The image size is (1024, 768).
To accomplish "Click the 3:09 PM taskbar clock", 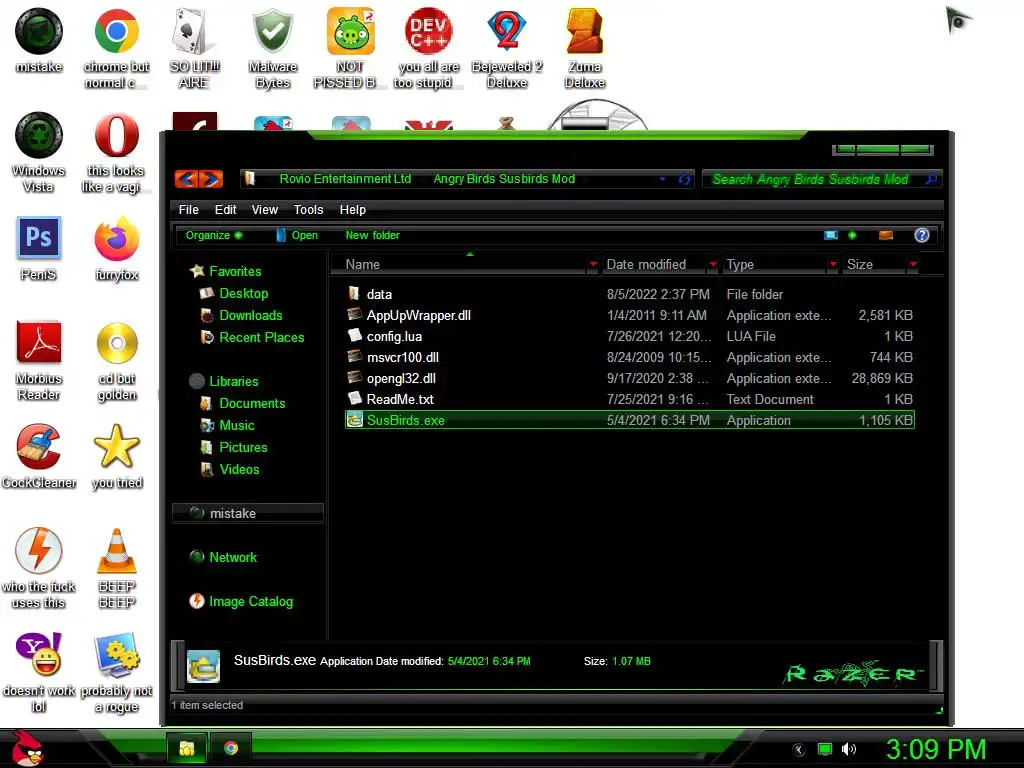I will click(936, 749).
